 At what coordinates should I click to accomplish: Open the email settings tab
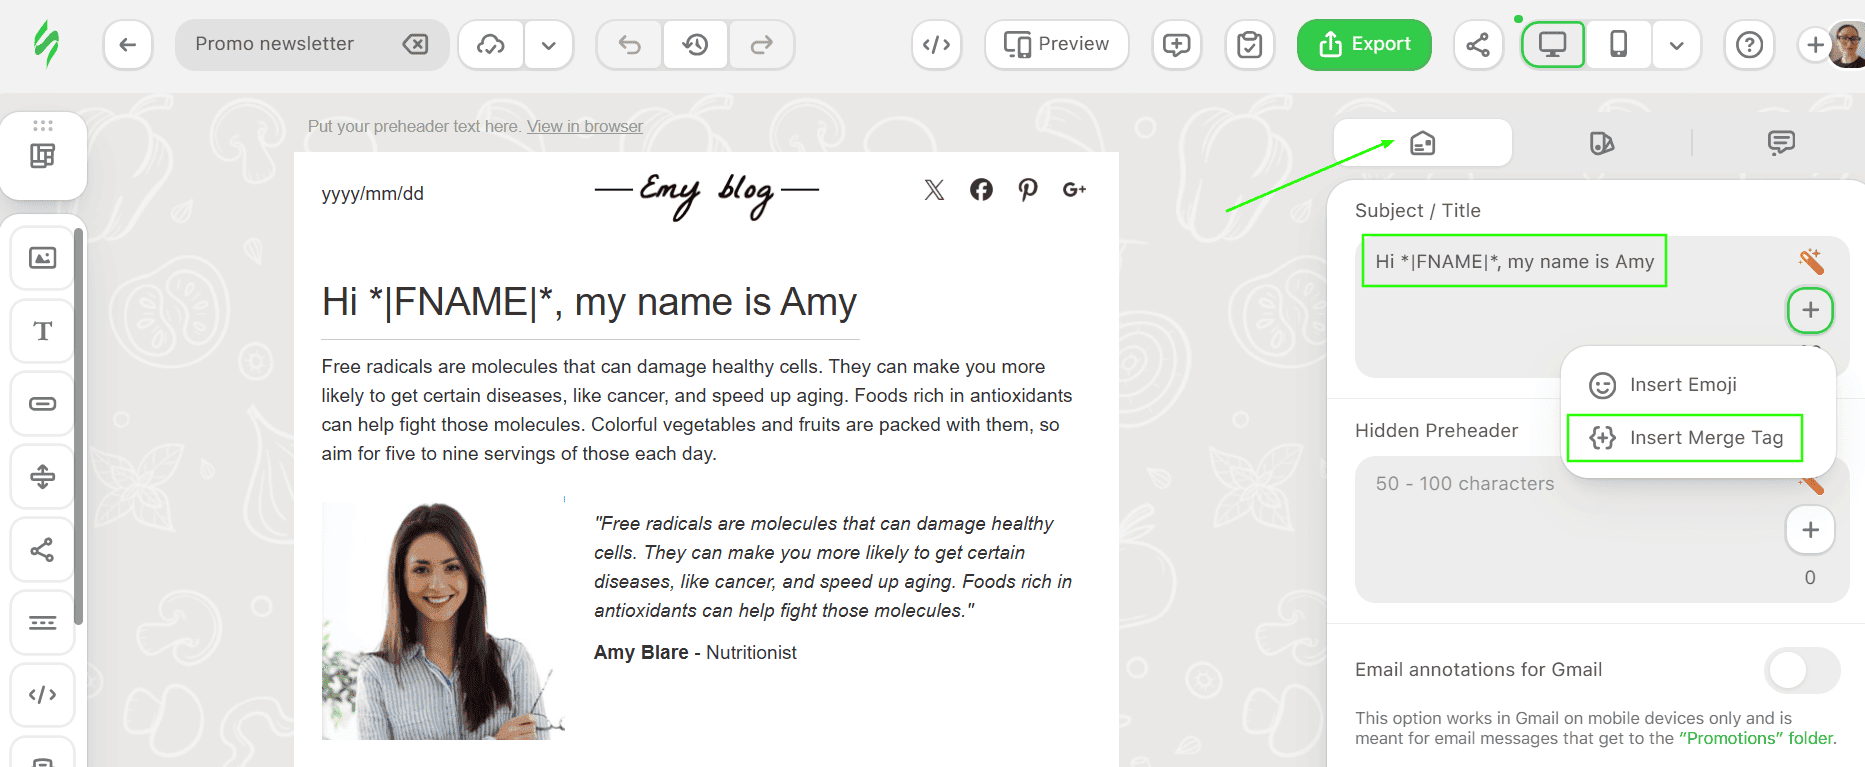coord(1423,143)
